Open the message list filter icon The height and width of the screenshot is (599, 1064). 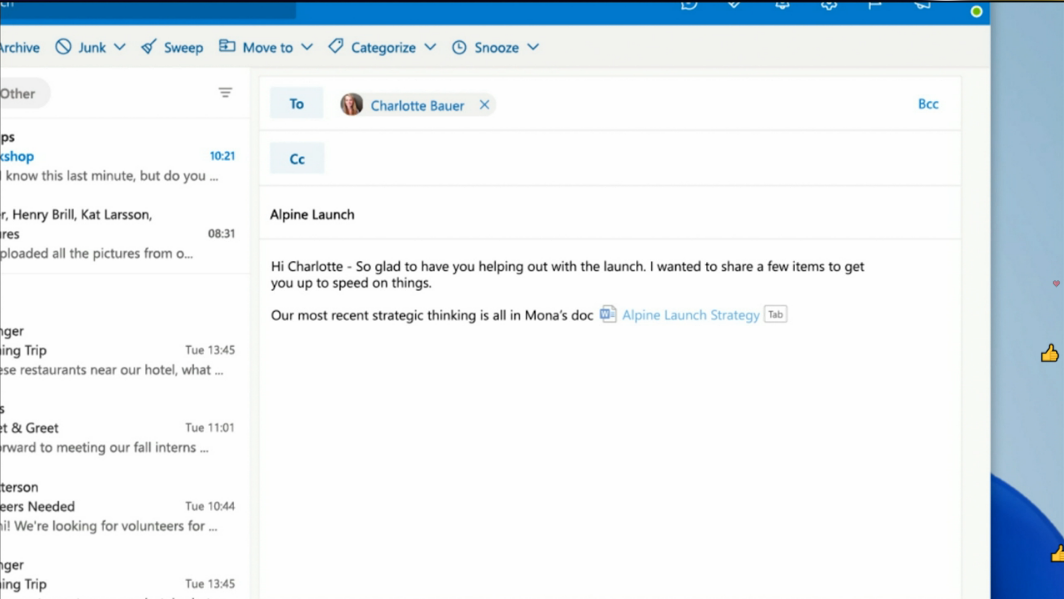coord(225,93)
